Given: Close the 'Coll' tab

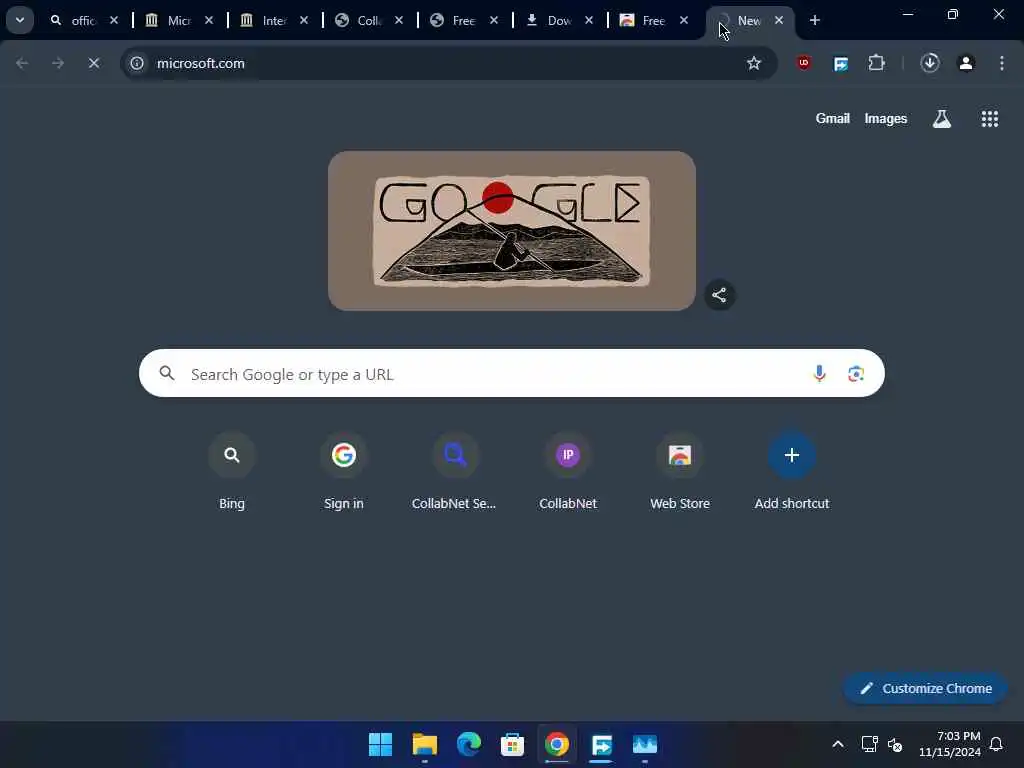Looking at the screenshot, I should point(399,20).
